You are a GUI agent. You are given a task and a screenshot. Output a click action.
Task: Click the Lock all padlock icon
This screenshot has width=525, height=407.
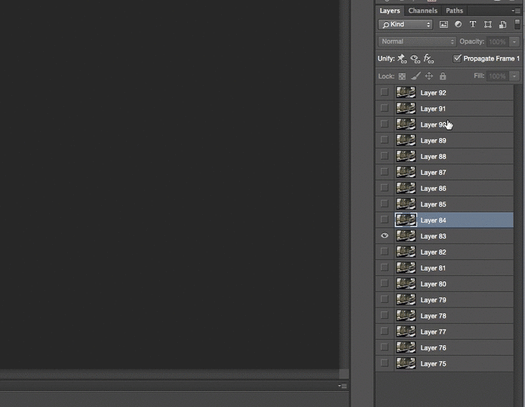point(443,76)
